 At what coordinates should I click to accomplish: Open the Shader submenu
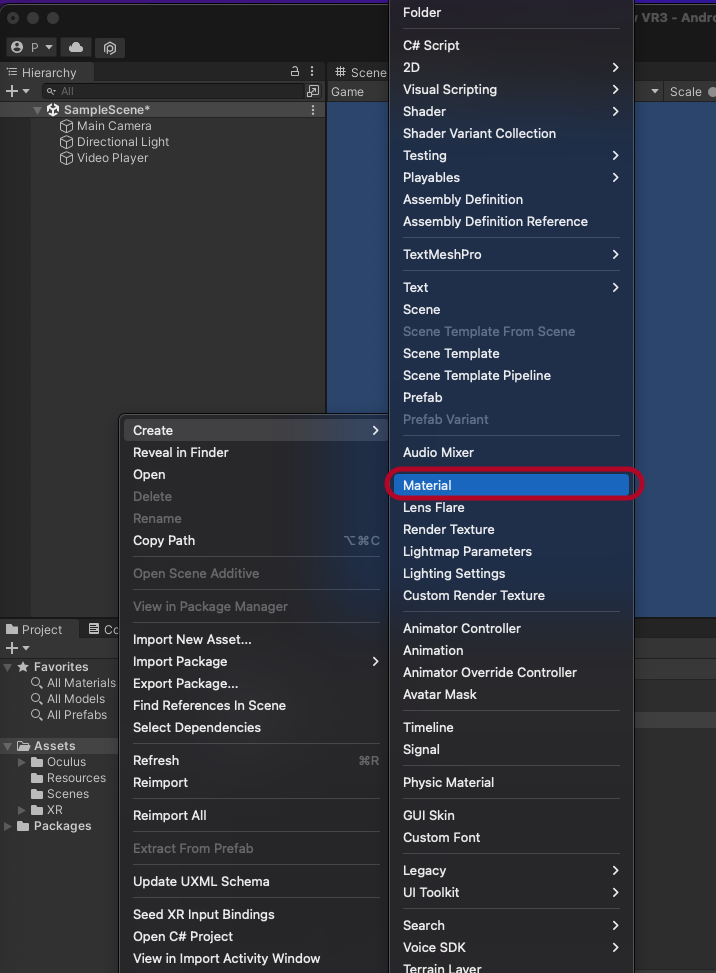point(511,112)
